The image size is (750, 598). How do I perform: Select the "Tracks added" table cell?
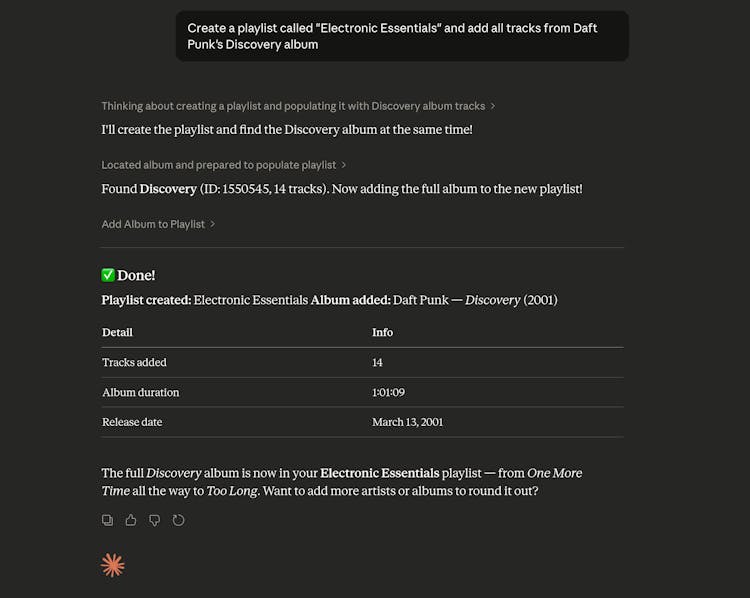[x=134, y=362]
